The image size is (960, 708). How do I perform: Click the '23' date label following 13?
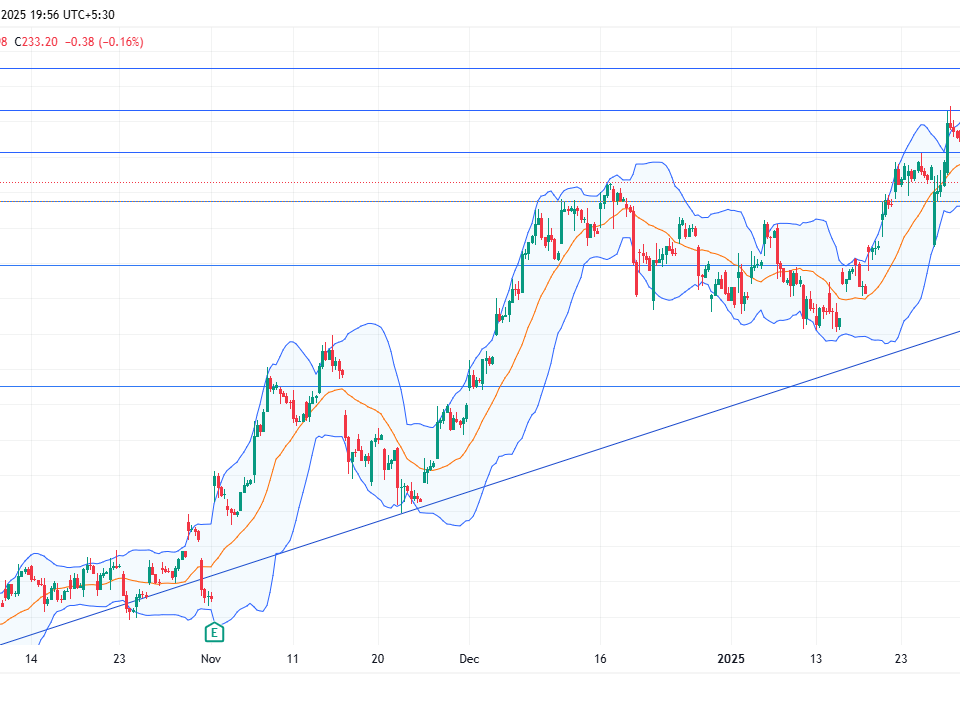pyautogui.click(x=901, y=659)
